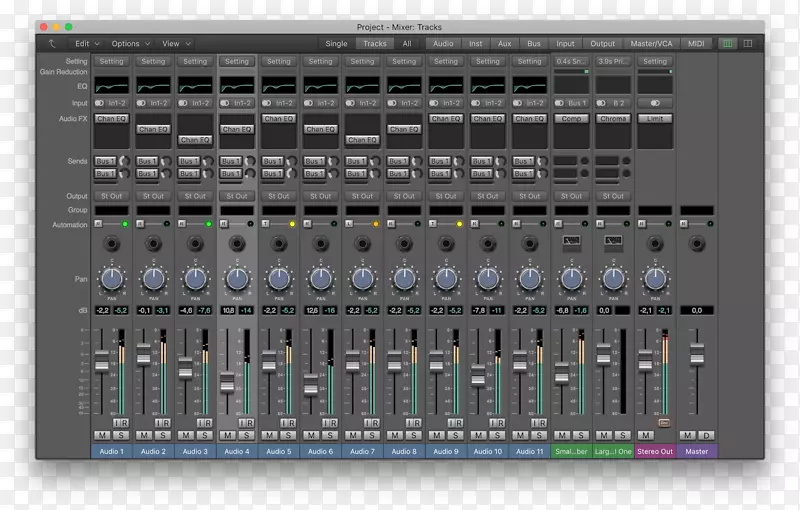Expand the View dropdown menu

(176, 44)
